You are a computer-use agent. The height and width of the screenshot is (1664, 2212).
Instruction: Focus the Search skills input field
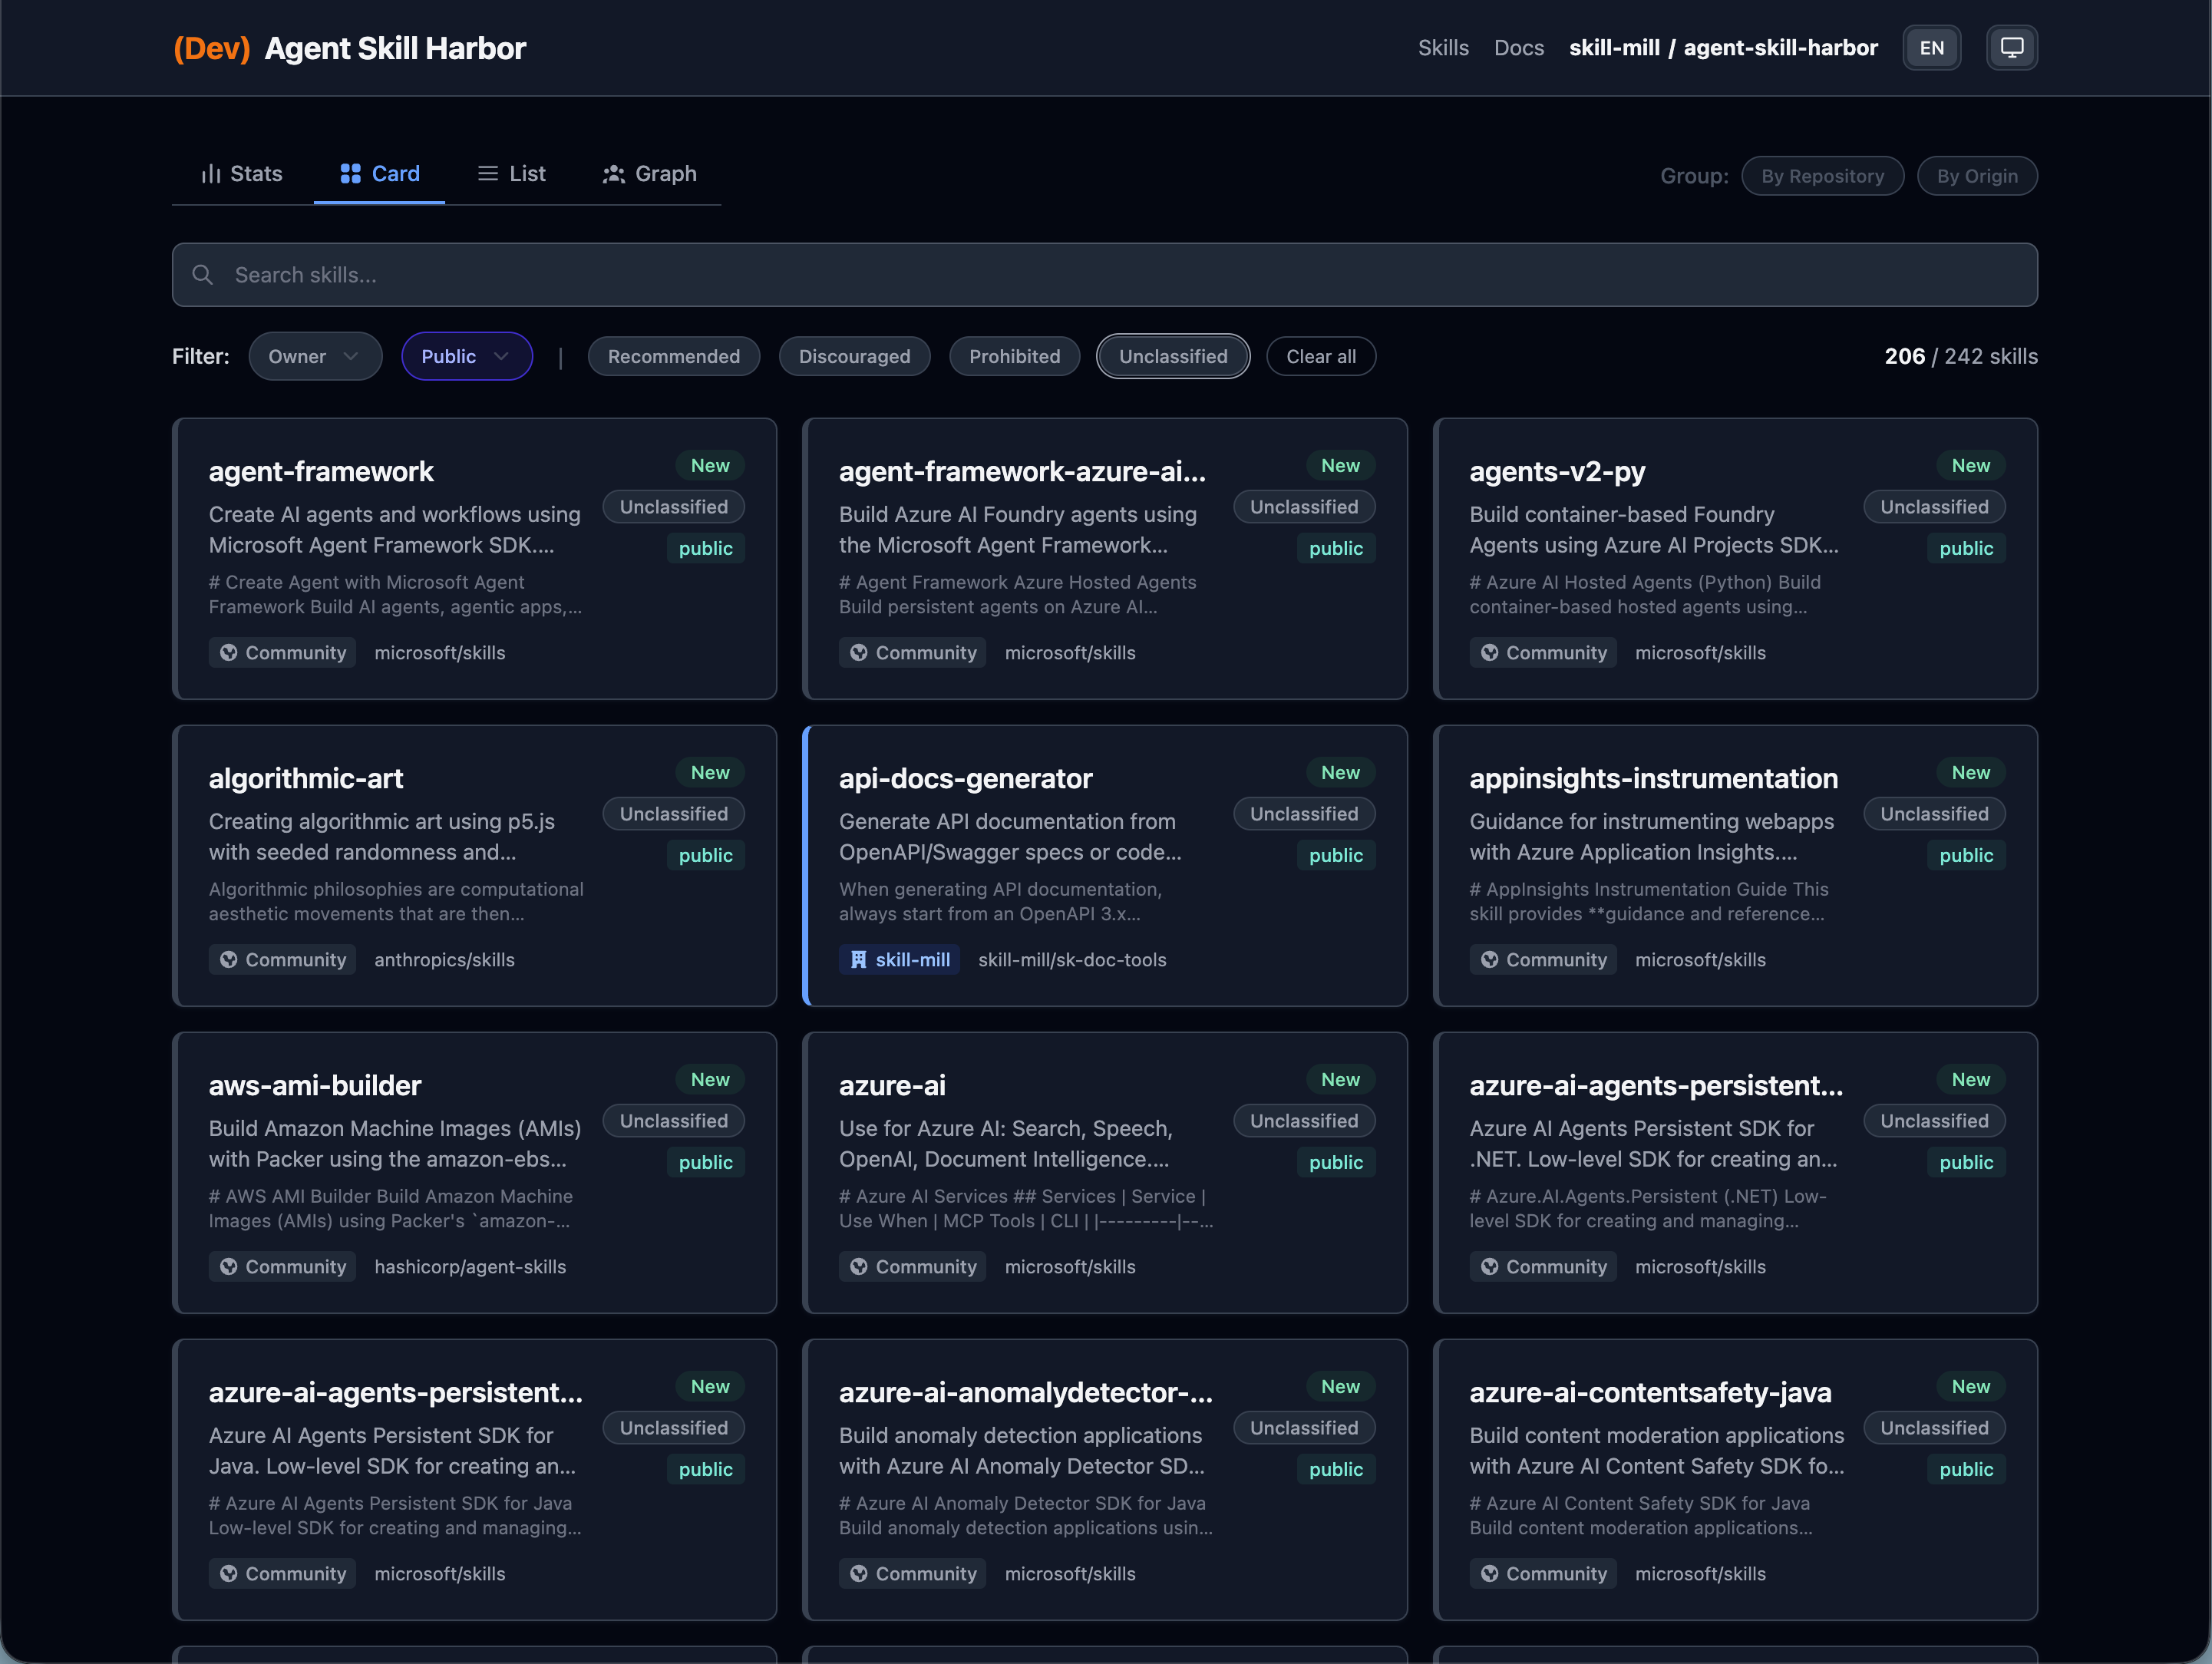pos(1100,275)
